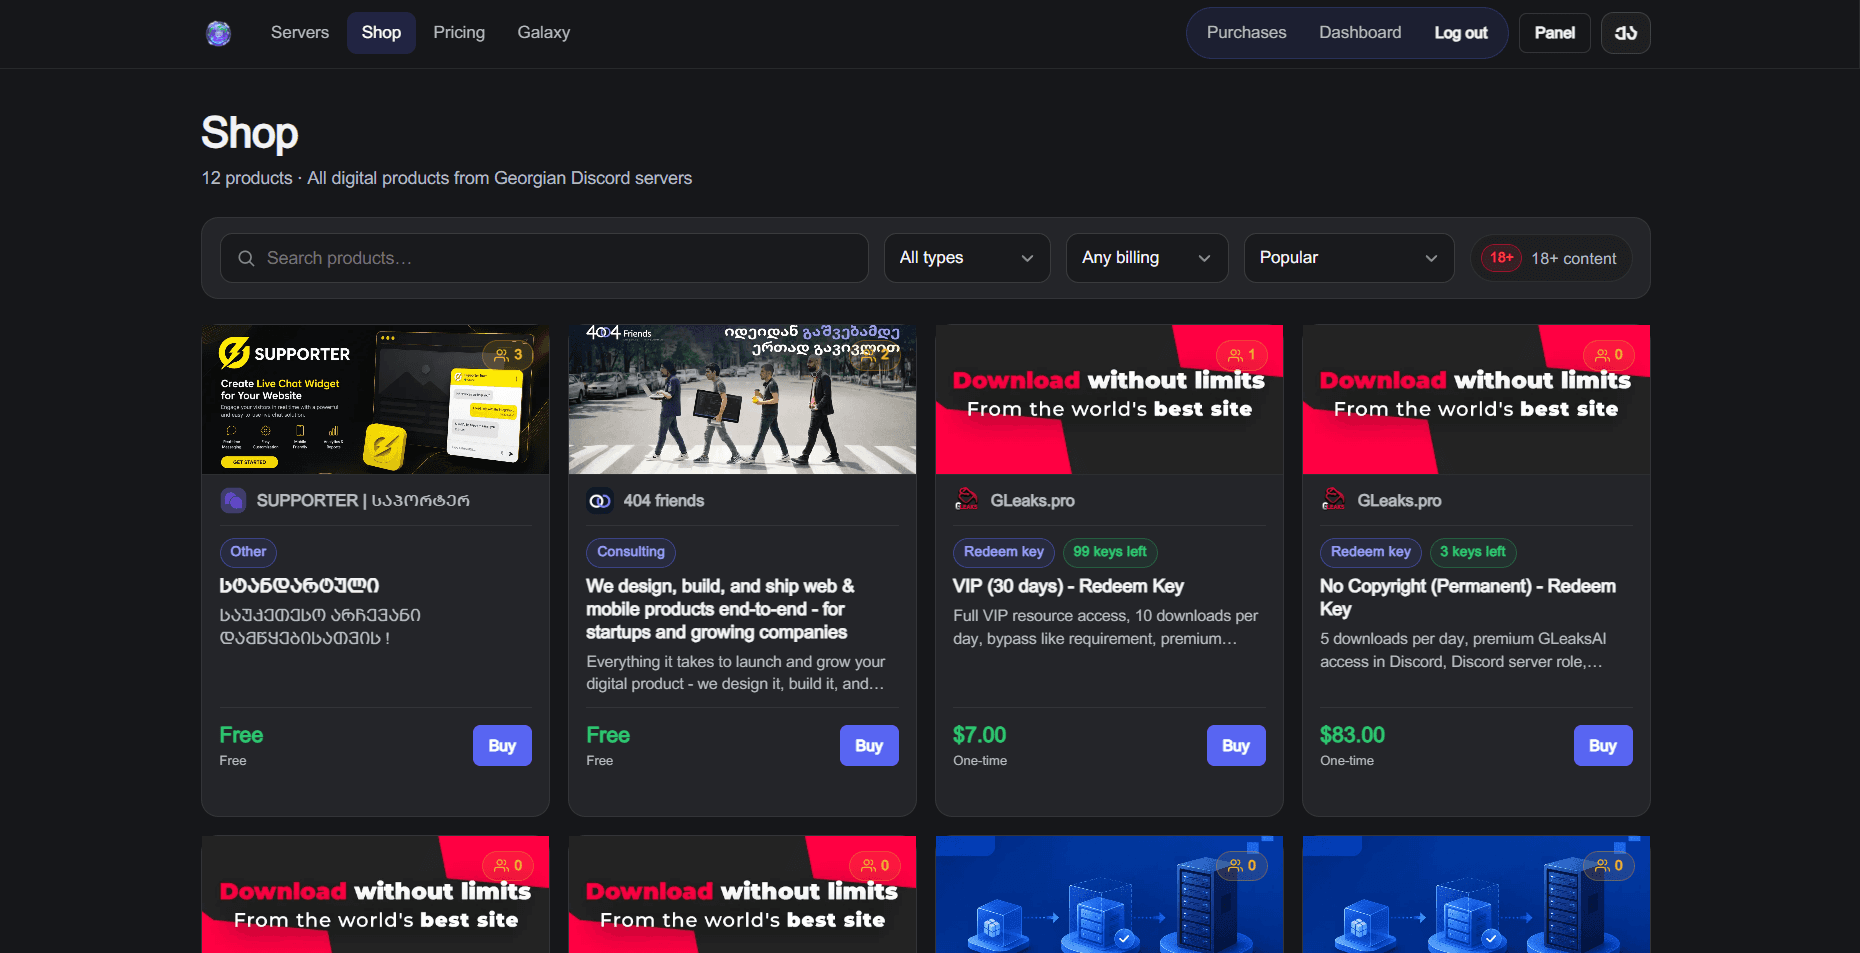Open GLeaks.pro link on VIP card

click(1032, 500)
